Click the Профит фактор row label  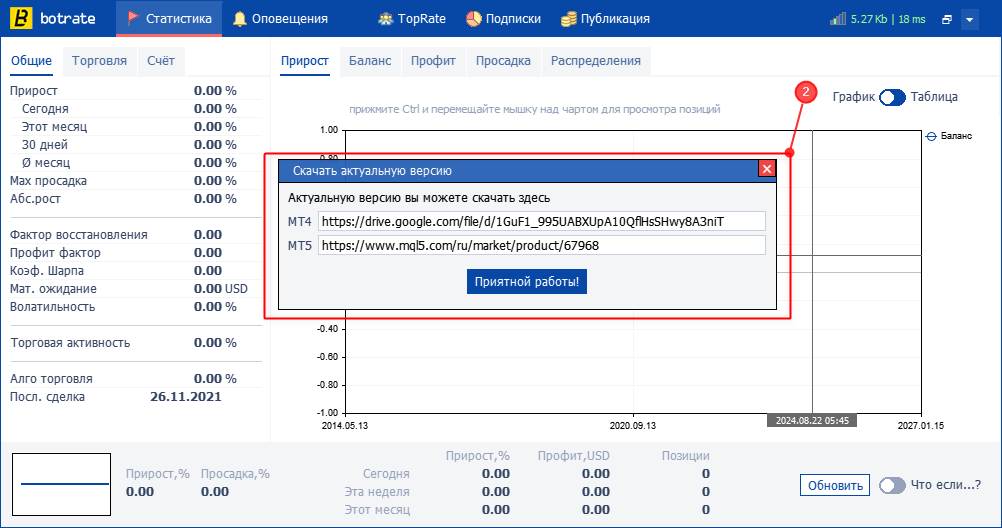(x=55, y=252)
